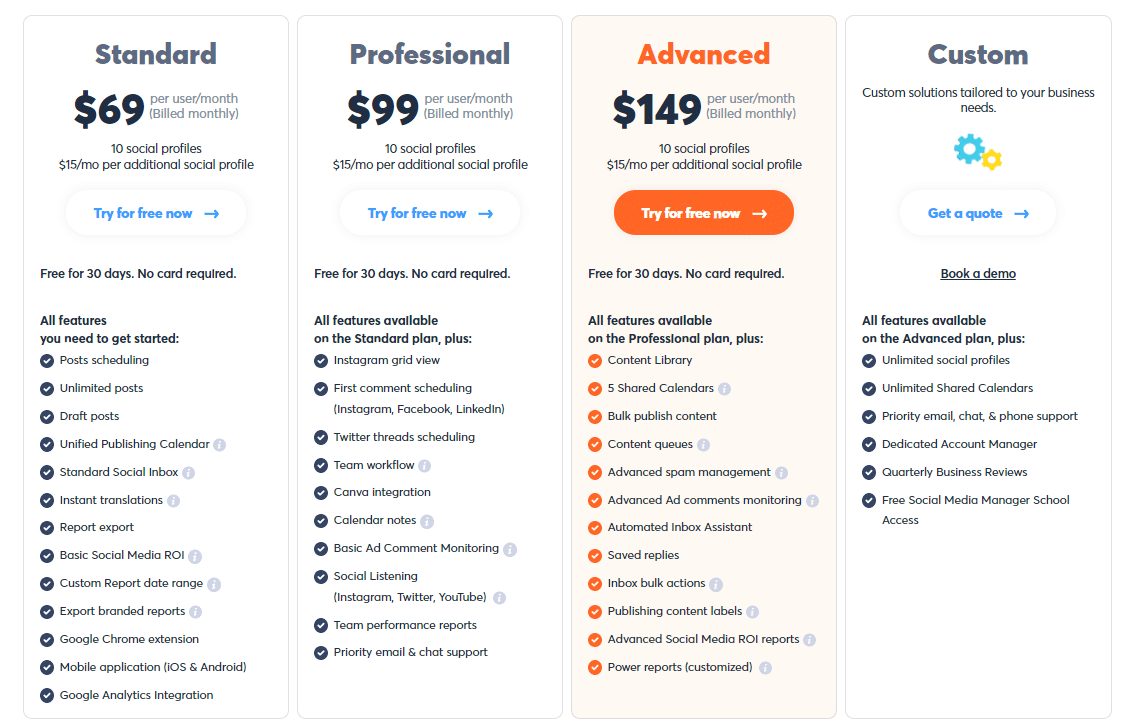The width and height of the screenshot is (1134, 725).
Task: Click Try for free now under Professional
Action: 430,213
